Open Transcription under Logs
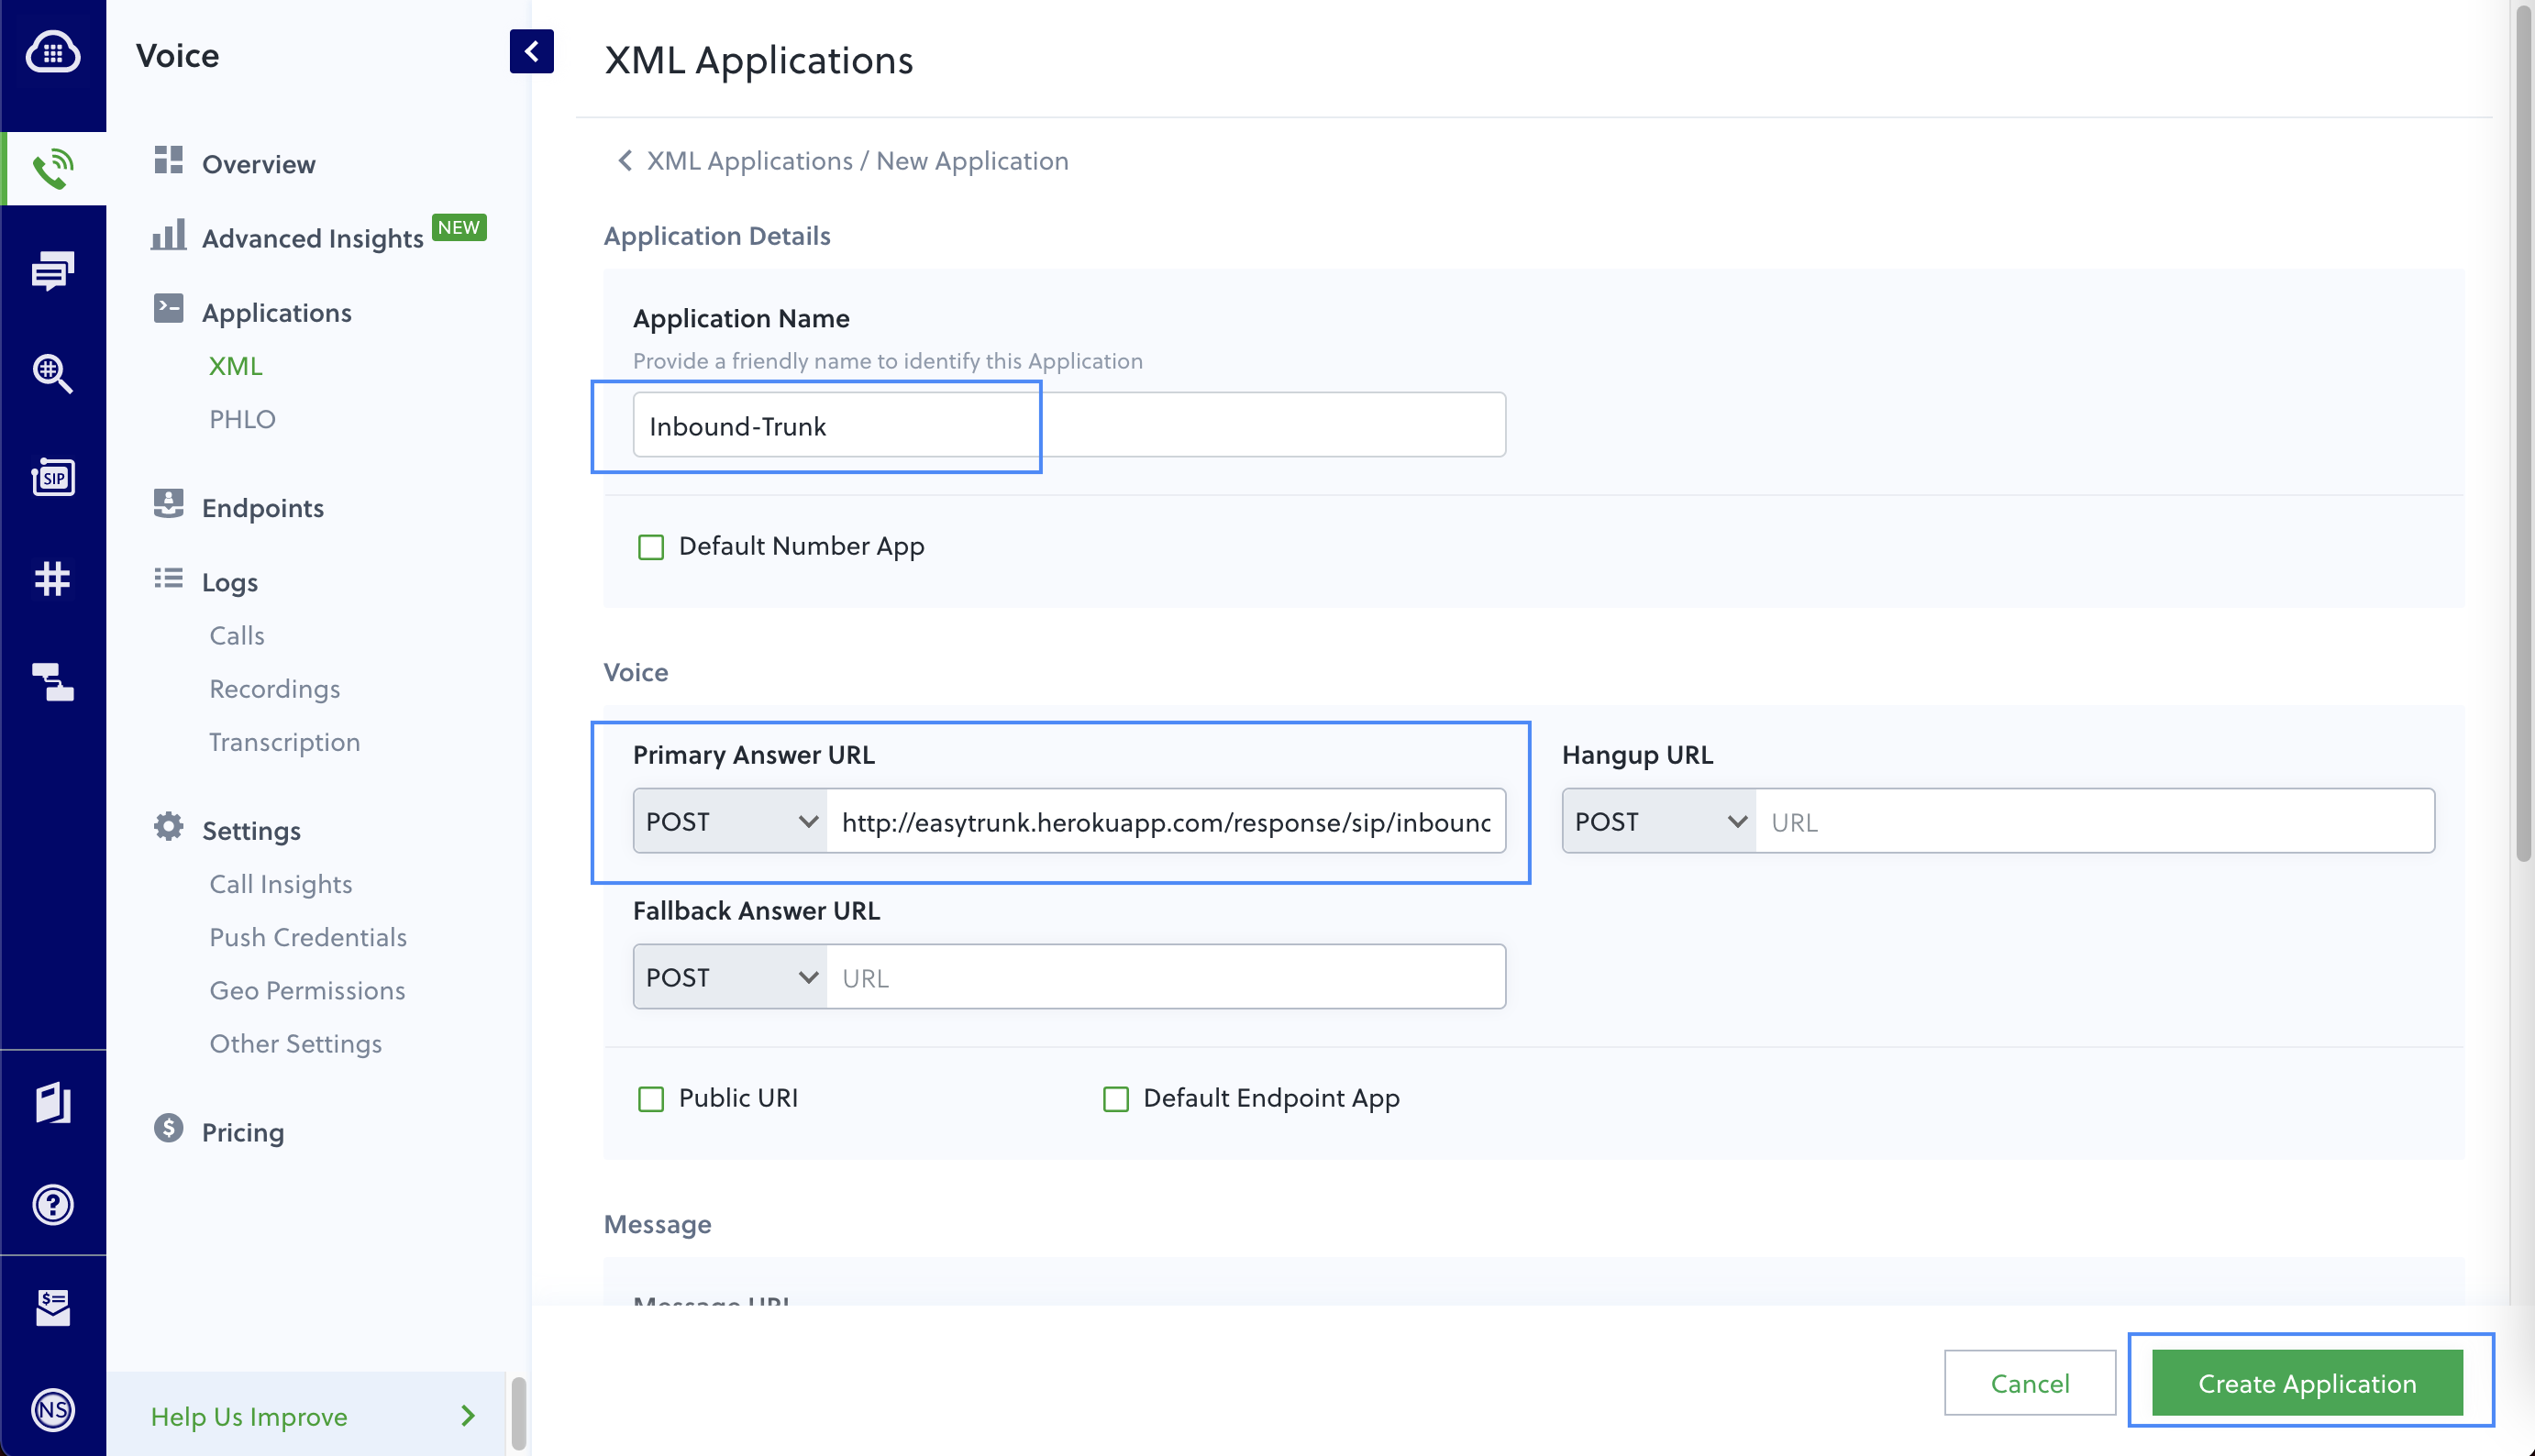Screen dimensions: 2535x1456 [285, 742]
